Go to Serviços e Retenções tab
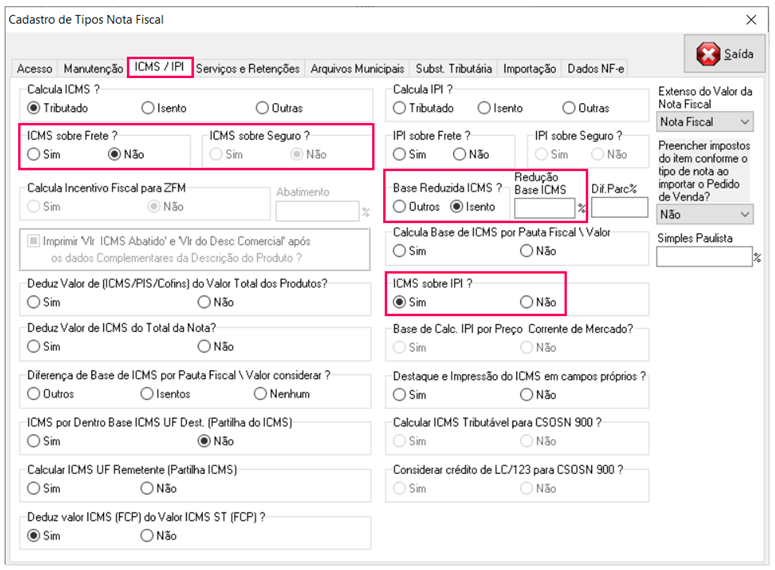This screenshot has width=775, height=570. point(248,69)
